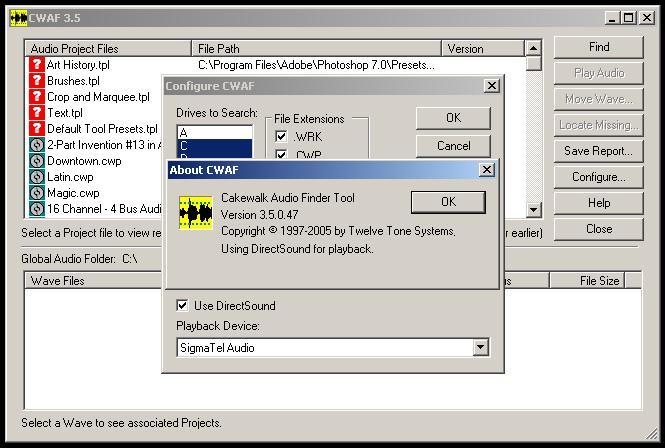Uncheck the Use DirectSound checkbox

[x=182, y=305]
